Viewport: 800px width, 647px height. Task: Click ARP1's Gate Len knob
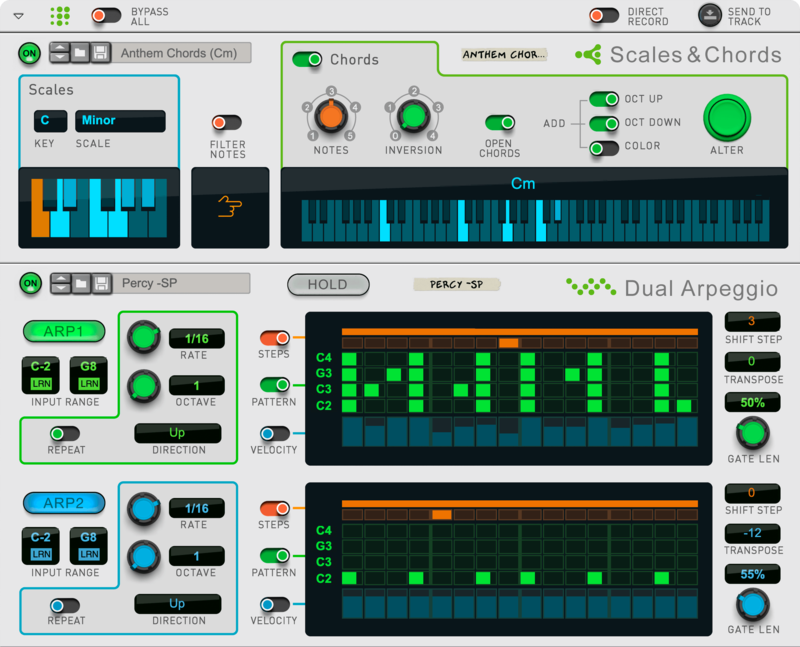[x=752, y=432]
